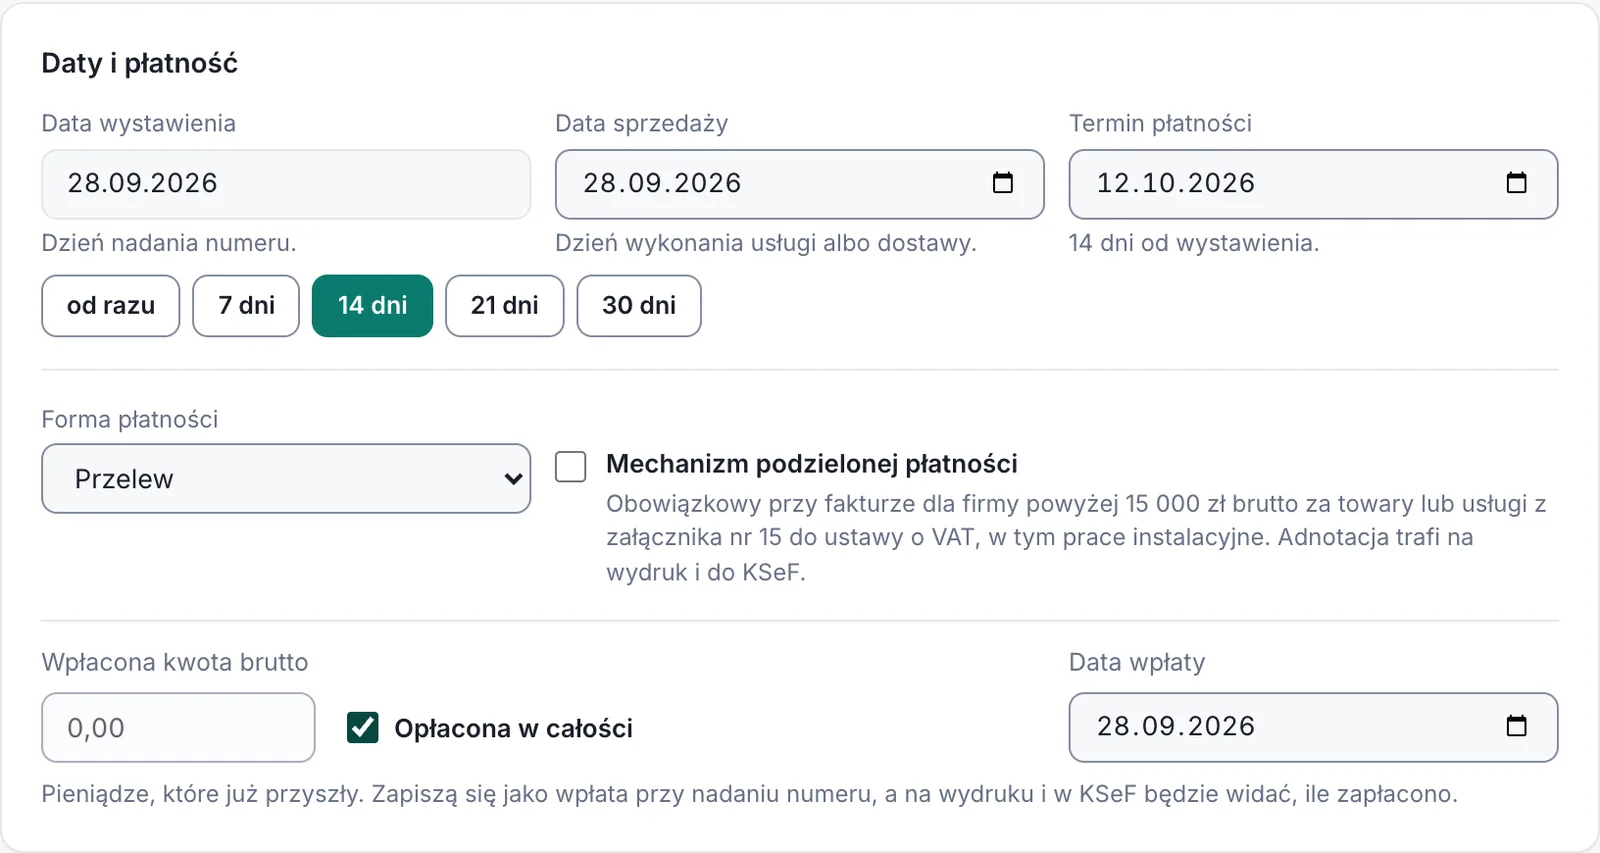Click the Termin płatności label
Viewport: 1600px width, 853px height.
[x=1160, y=123]
